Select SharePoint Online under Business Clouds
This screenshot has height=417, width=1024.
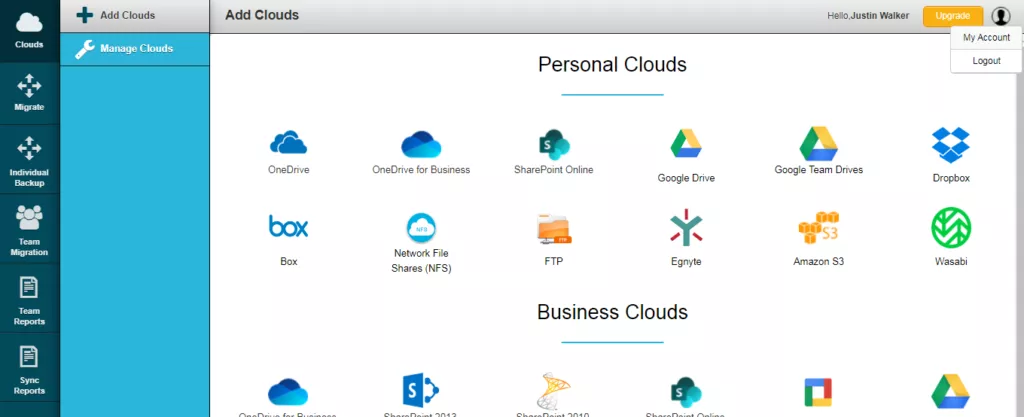coord(686,397)
